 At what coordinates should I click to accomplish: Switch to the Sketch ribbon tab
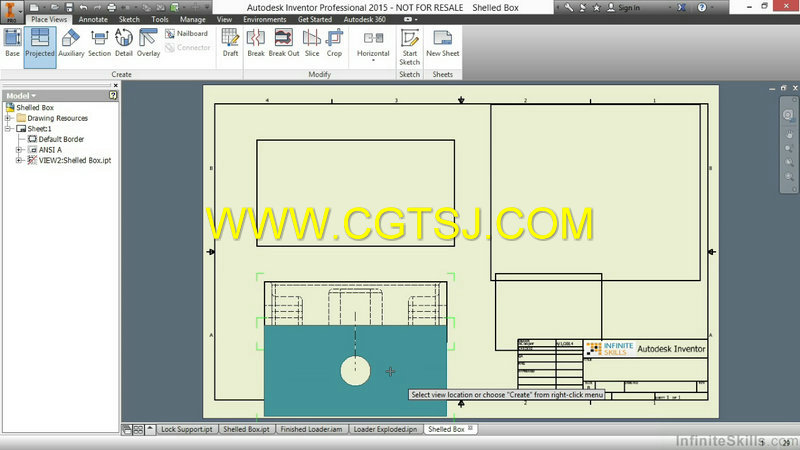pos(129,19)
